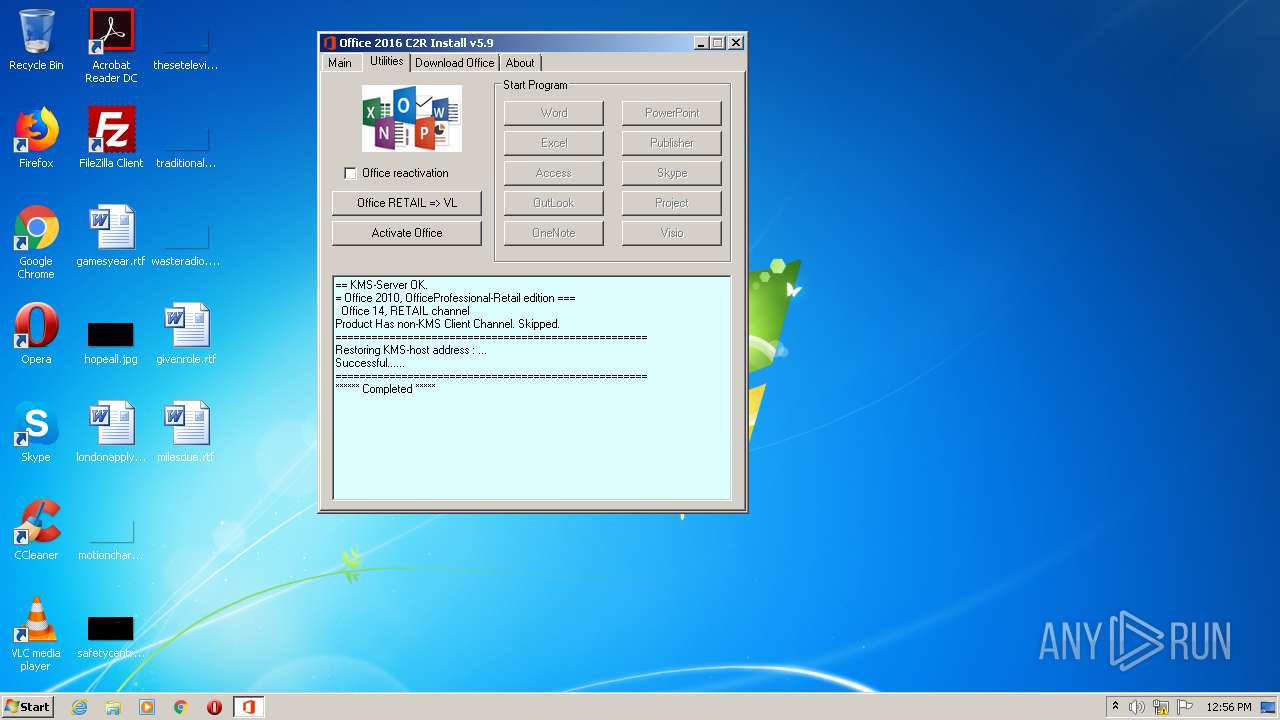Start Word program button
The image size is (1280, 720).
click(x=554, y=113)
